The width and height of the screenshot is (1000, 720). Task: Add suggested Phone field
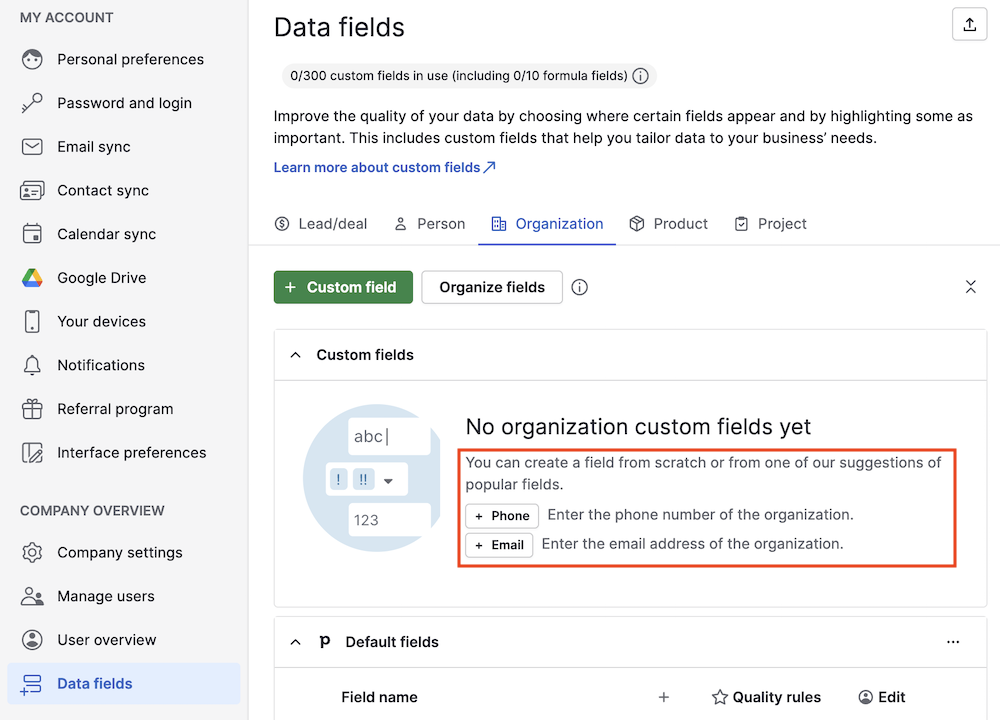coord(502,516)
